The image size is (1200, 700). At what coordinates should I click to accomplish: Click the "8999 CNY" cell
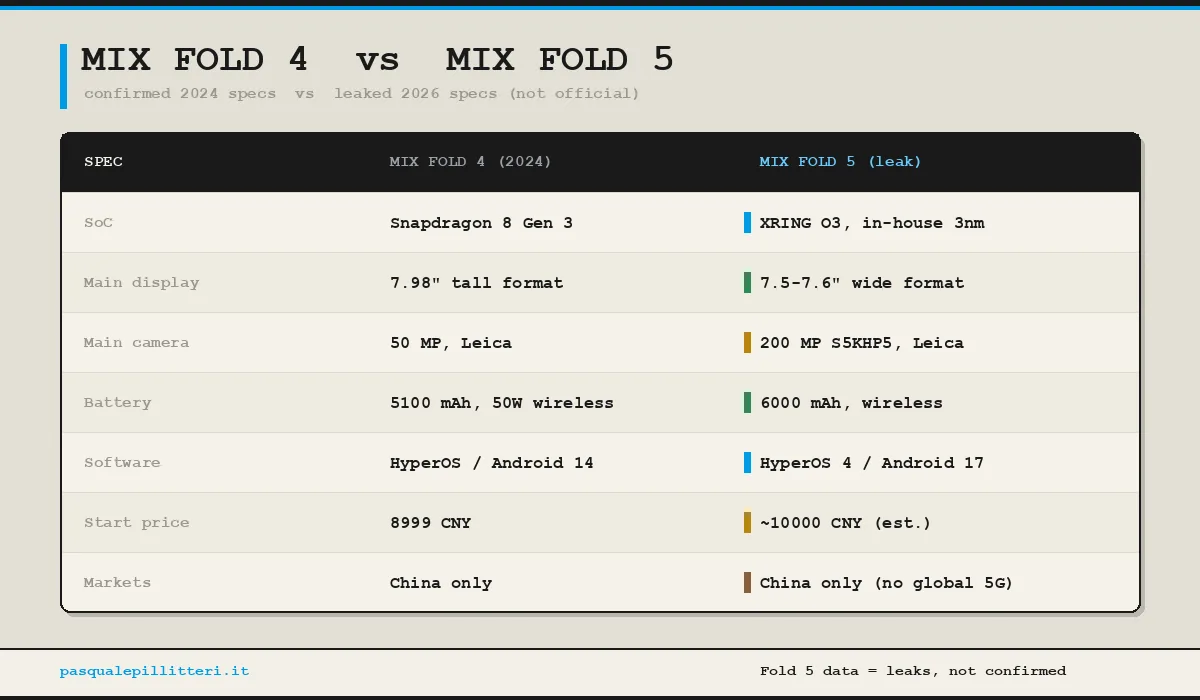click(430, 522)
